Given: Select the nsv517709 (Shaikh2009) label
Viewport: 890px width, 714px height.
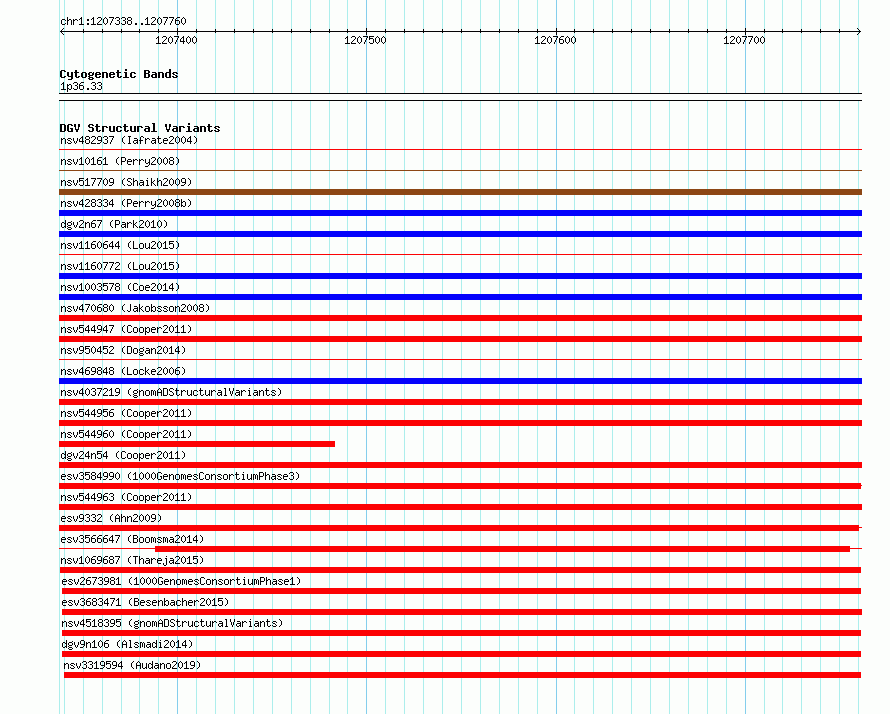Looking at the screenshot, I should pos(126,182).
